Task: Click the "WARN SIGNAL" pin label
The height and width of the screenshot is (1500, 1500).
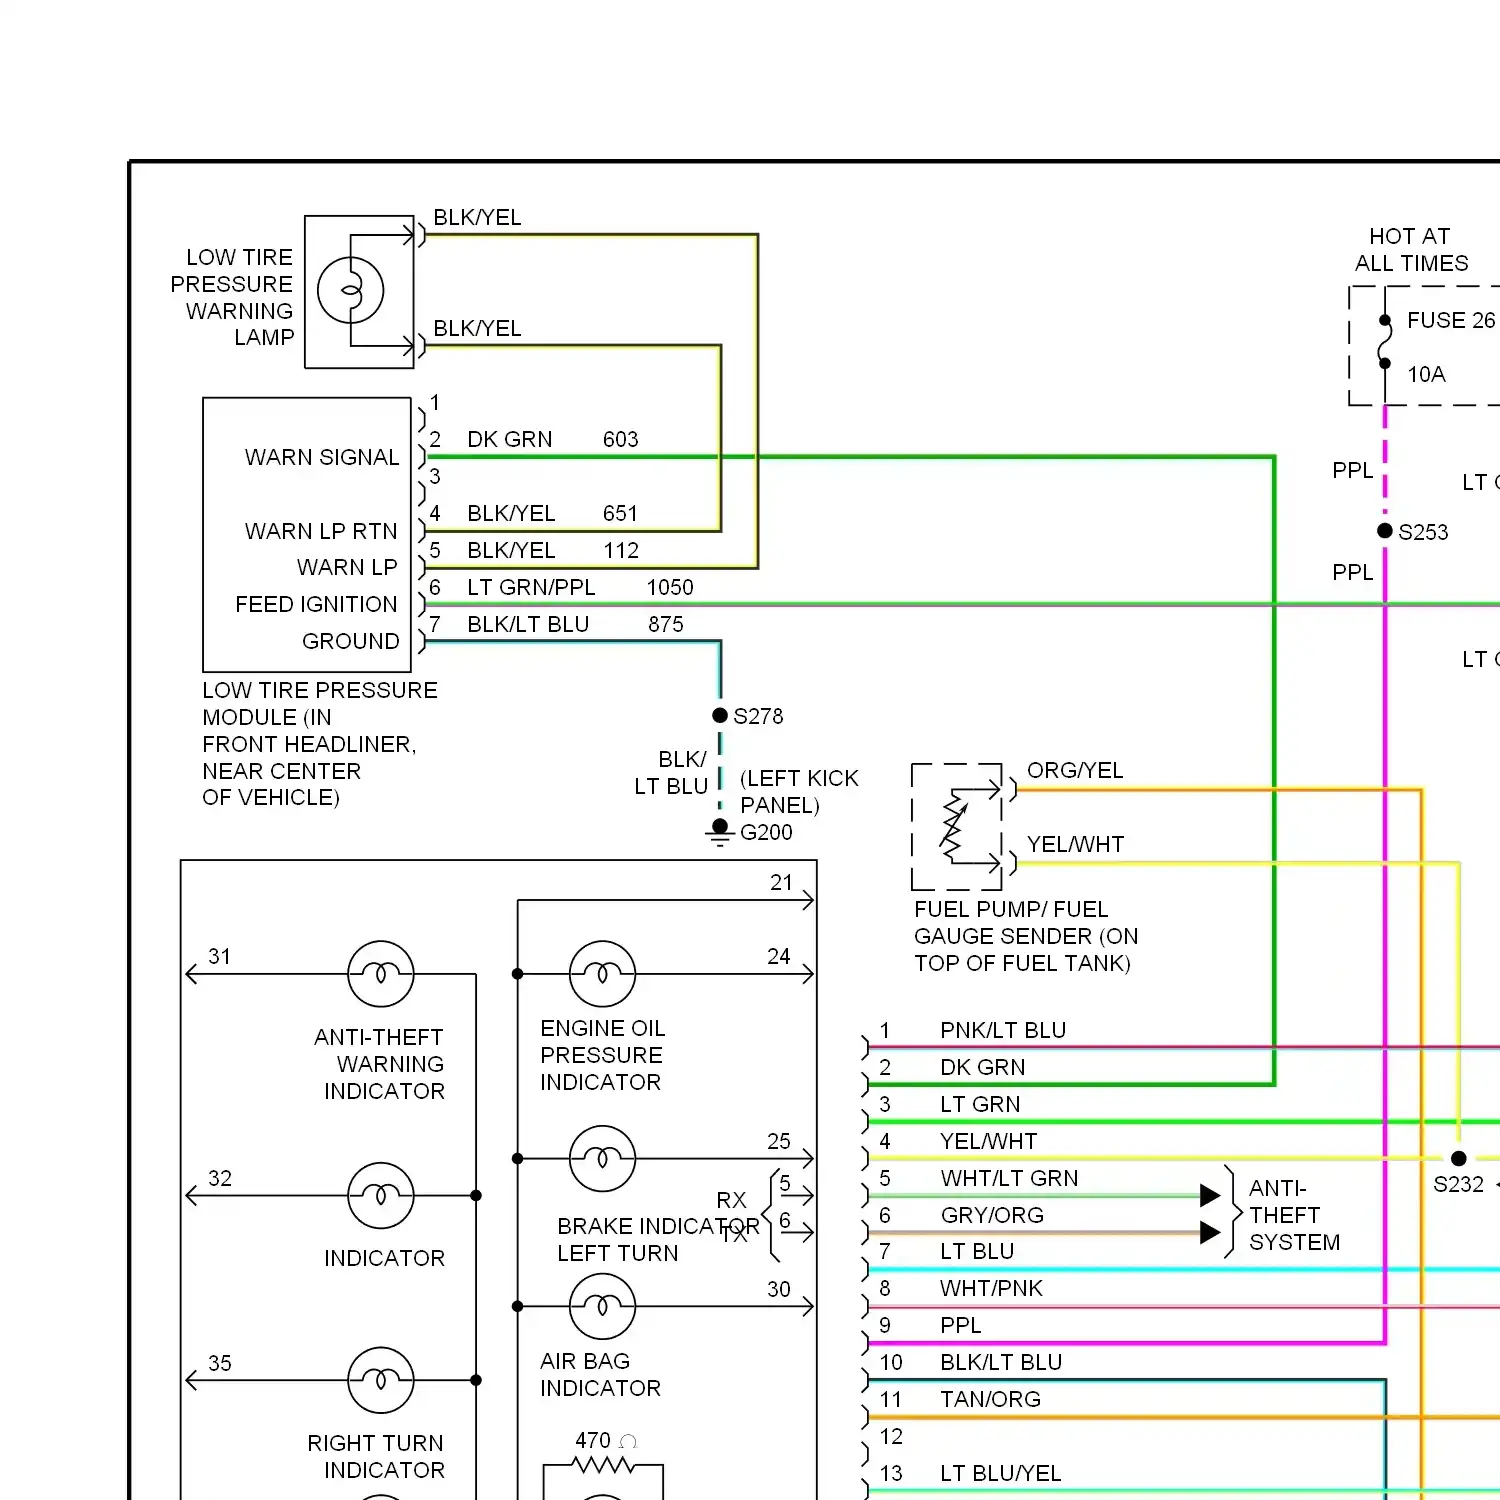Action: tap(322, 457)
